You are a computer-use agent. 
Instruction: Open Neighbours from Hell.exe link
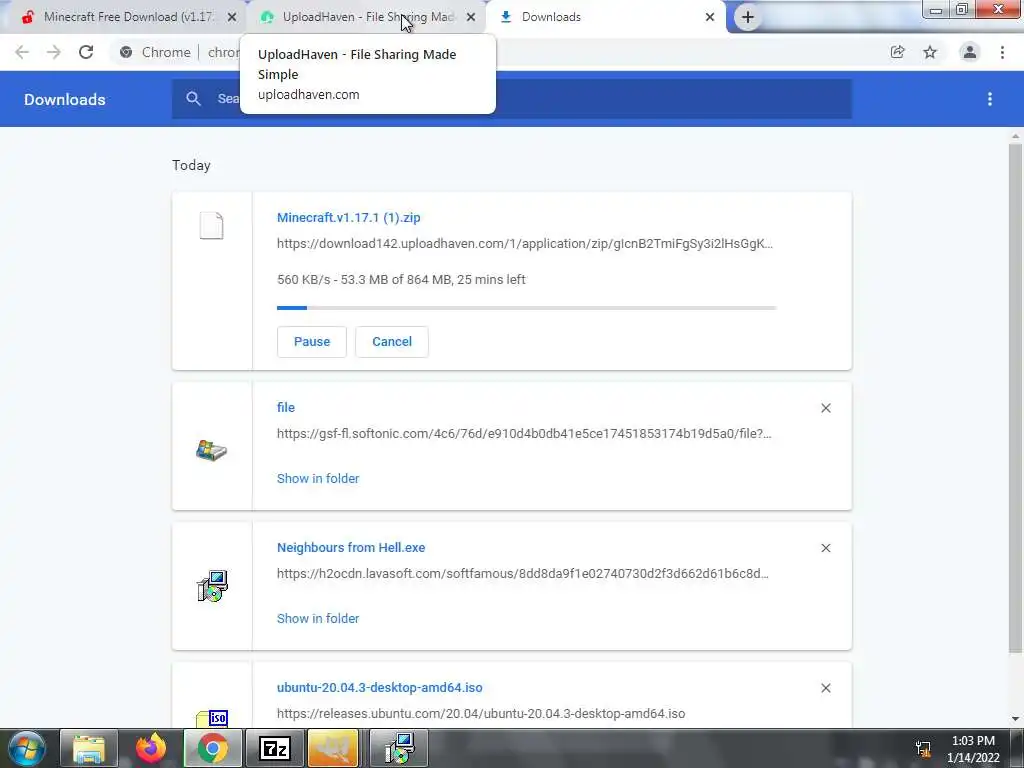351,548
